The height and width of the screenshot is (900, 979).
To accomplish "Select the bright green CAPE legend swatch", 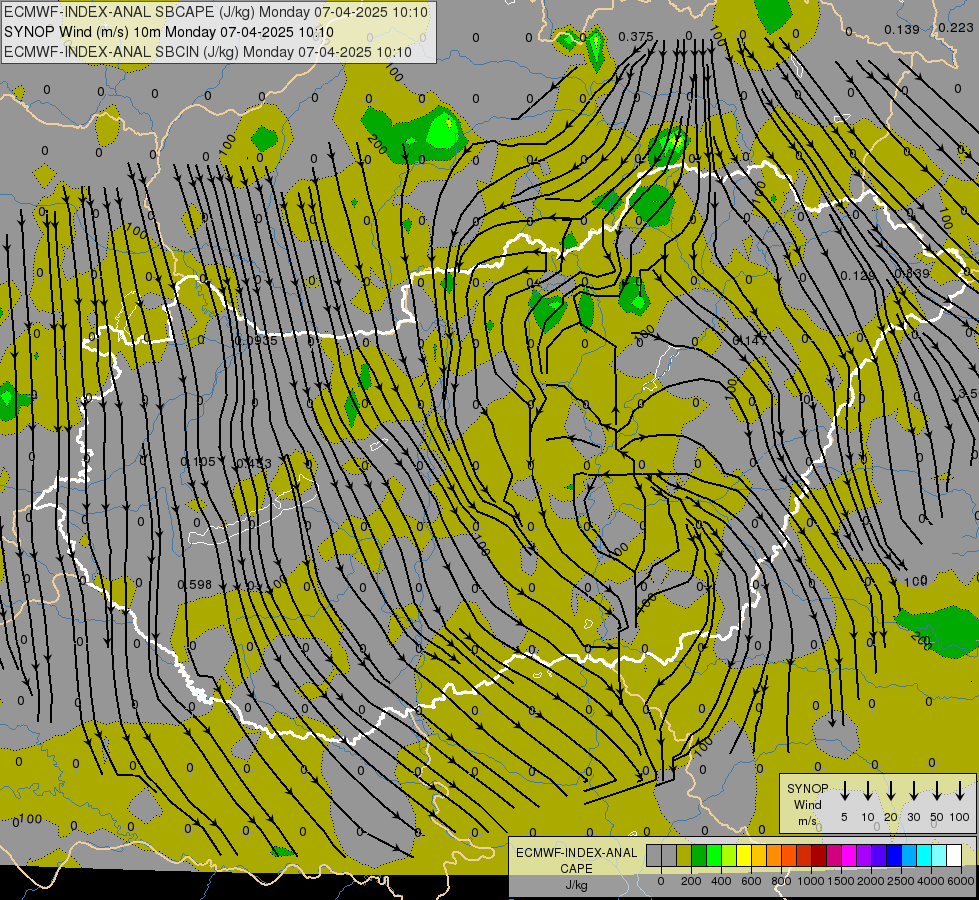I will point(714,855).
